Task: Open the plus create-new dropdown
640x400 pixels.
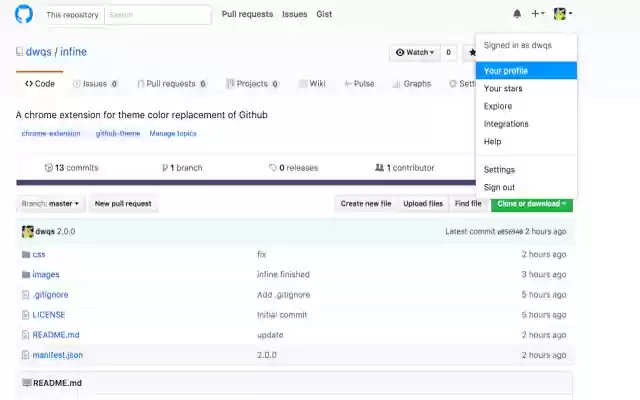Action: click(x=538, y=14)
